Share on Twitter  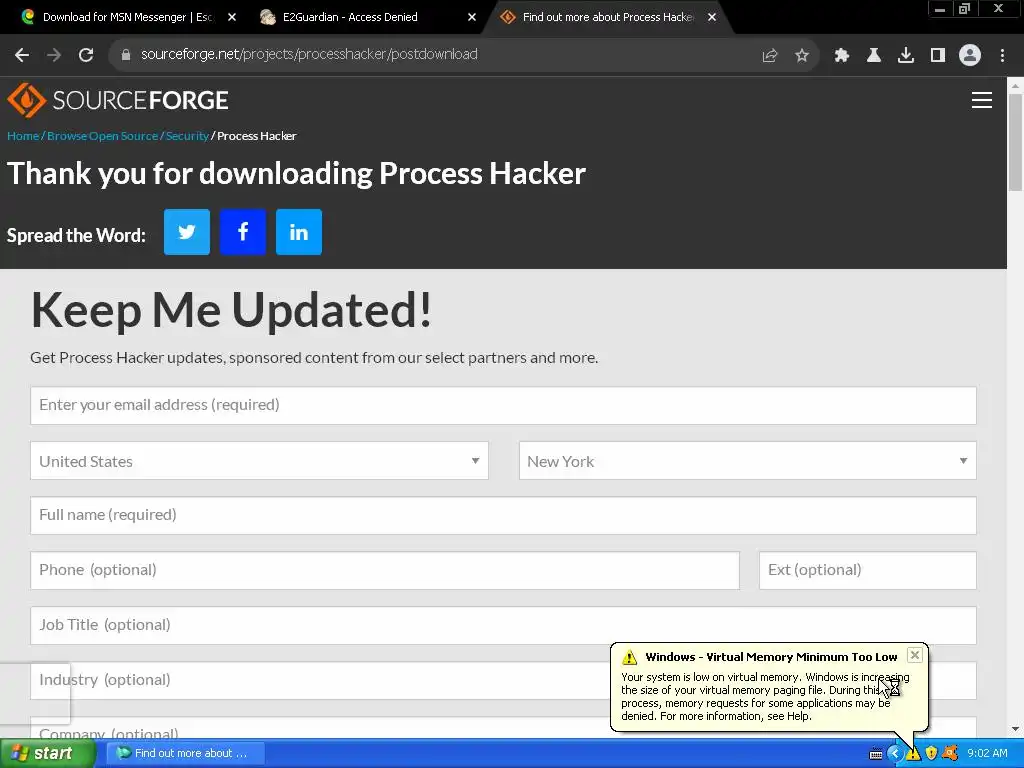pyautogui.click(x=187, y=232)
